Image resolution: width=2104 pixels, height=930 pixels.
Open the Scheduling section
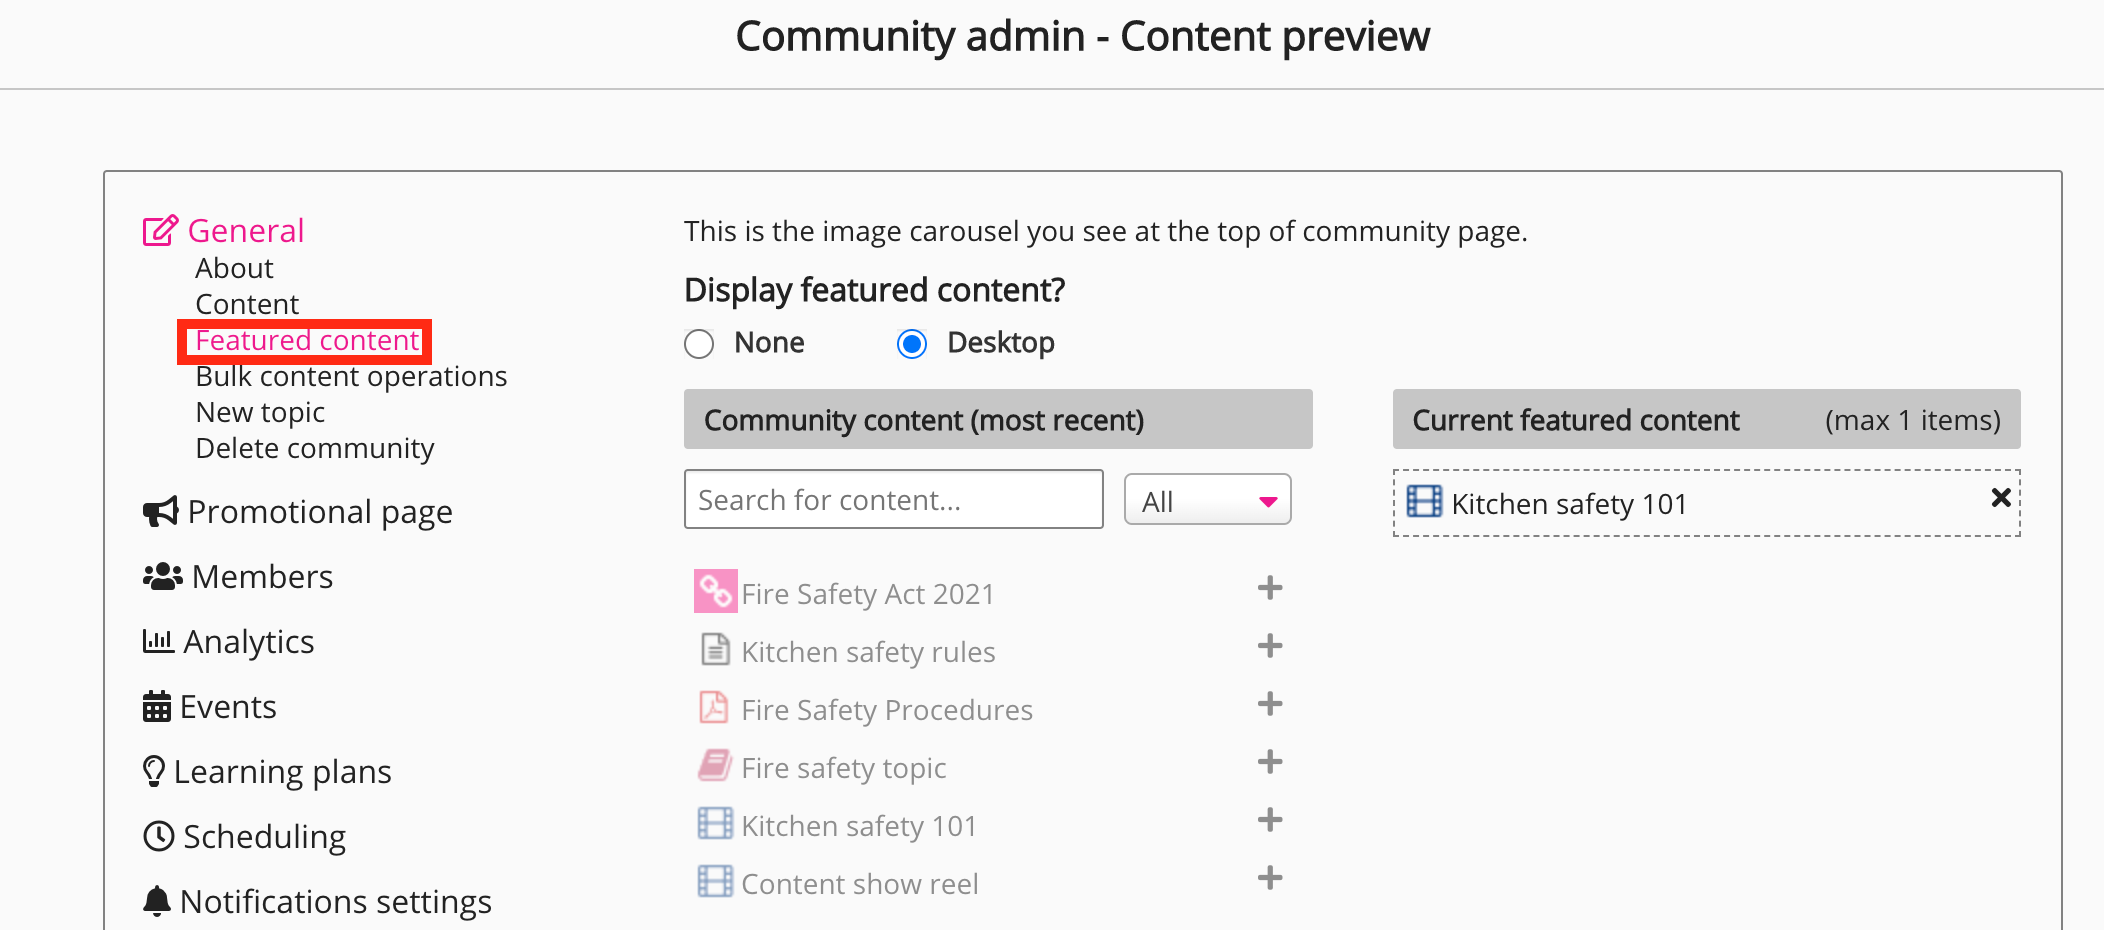tap(264, 837)
